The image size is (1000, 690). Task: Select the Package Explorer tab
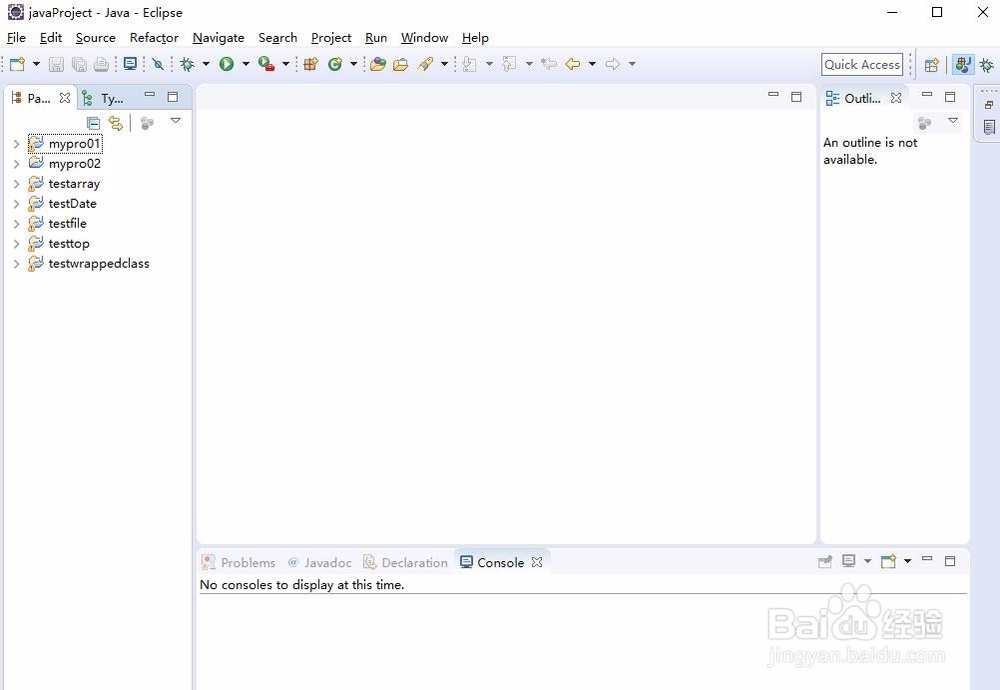pyautogui.click(x=38, y=98)
